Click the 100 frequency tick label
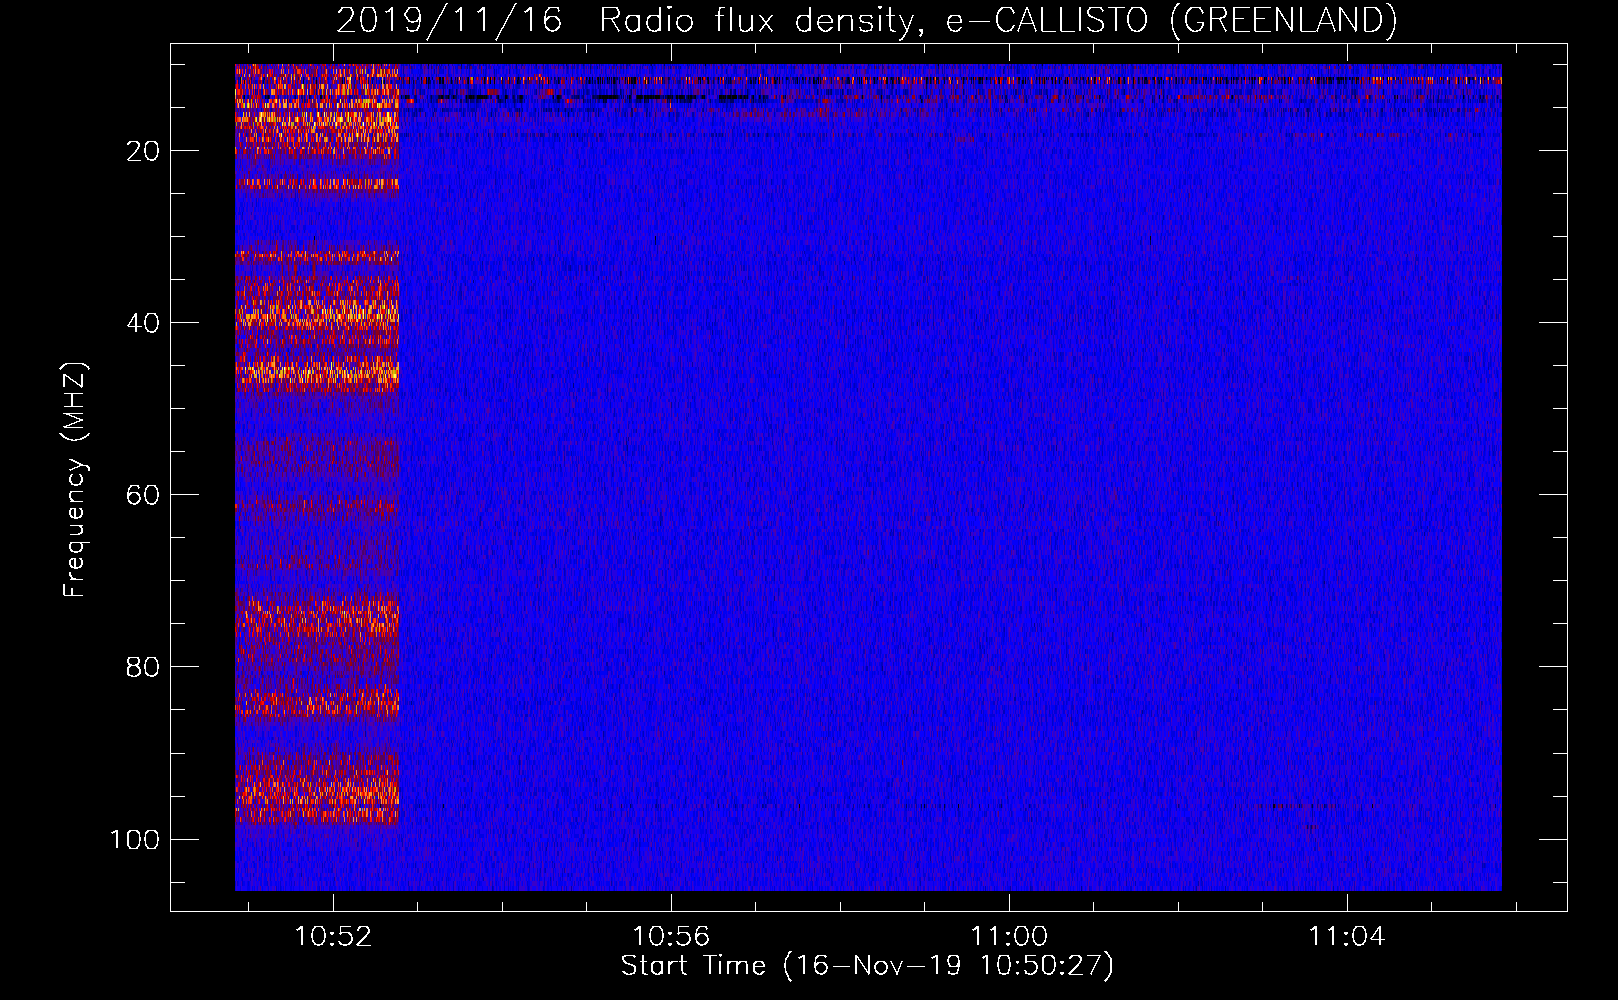Screen dimensions: 1618x1000 (135, 839)
